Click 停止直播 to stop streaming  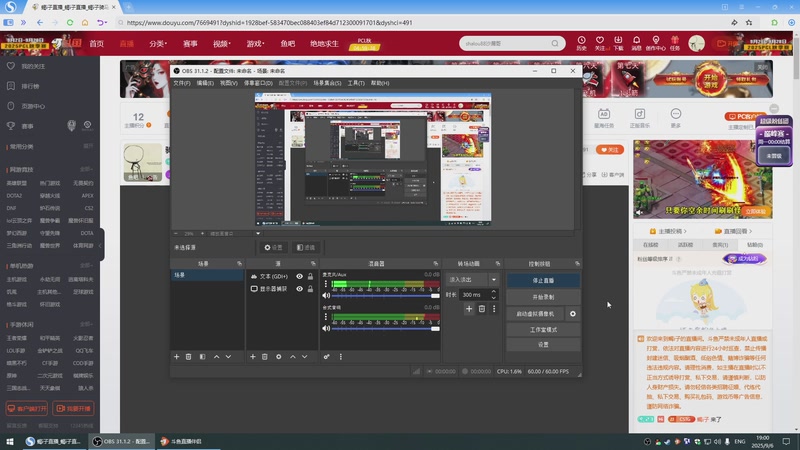point(543,281)
